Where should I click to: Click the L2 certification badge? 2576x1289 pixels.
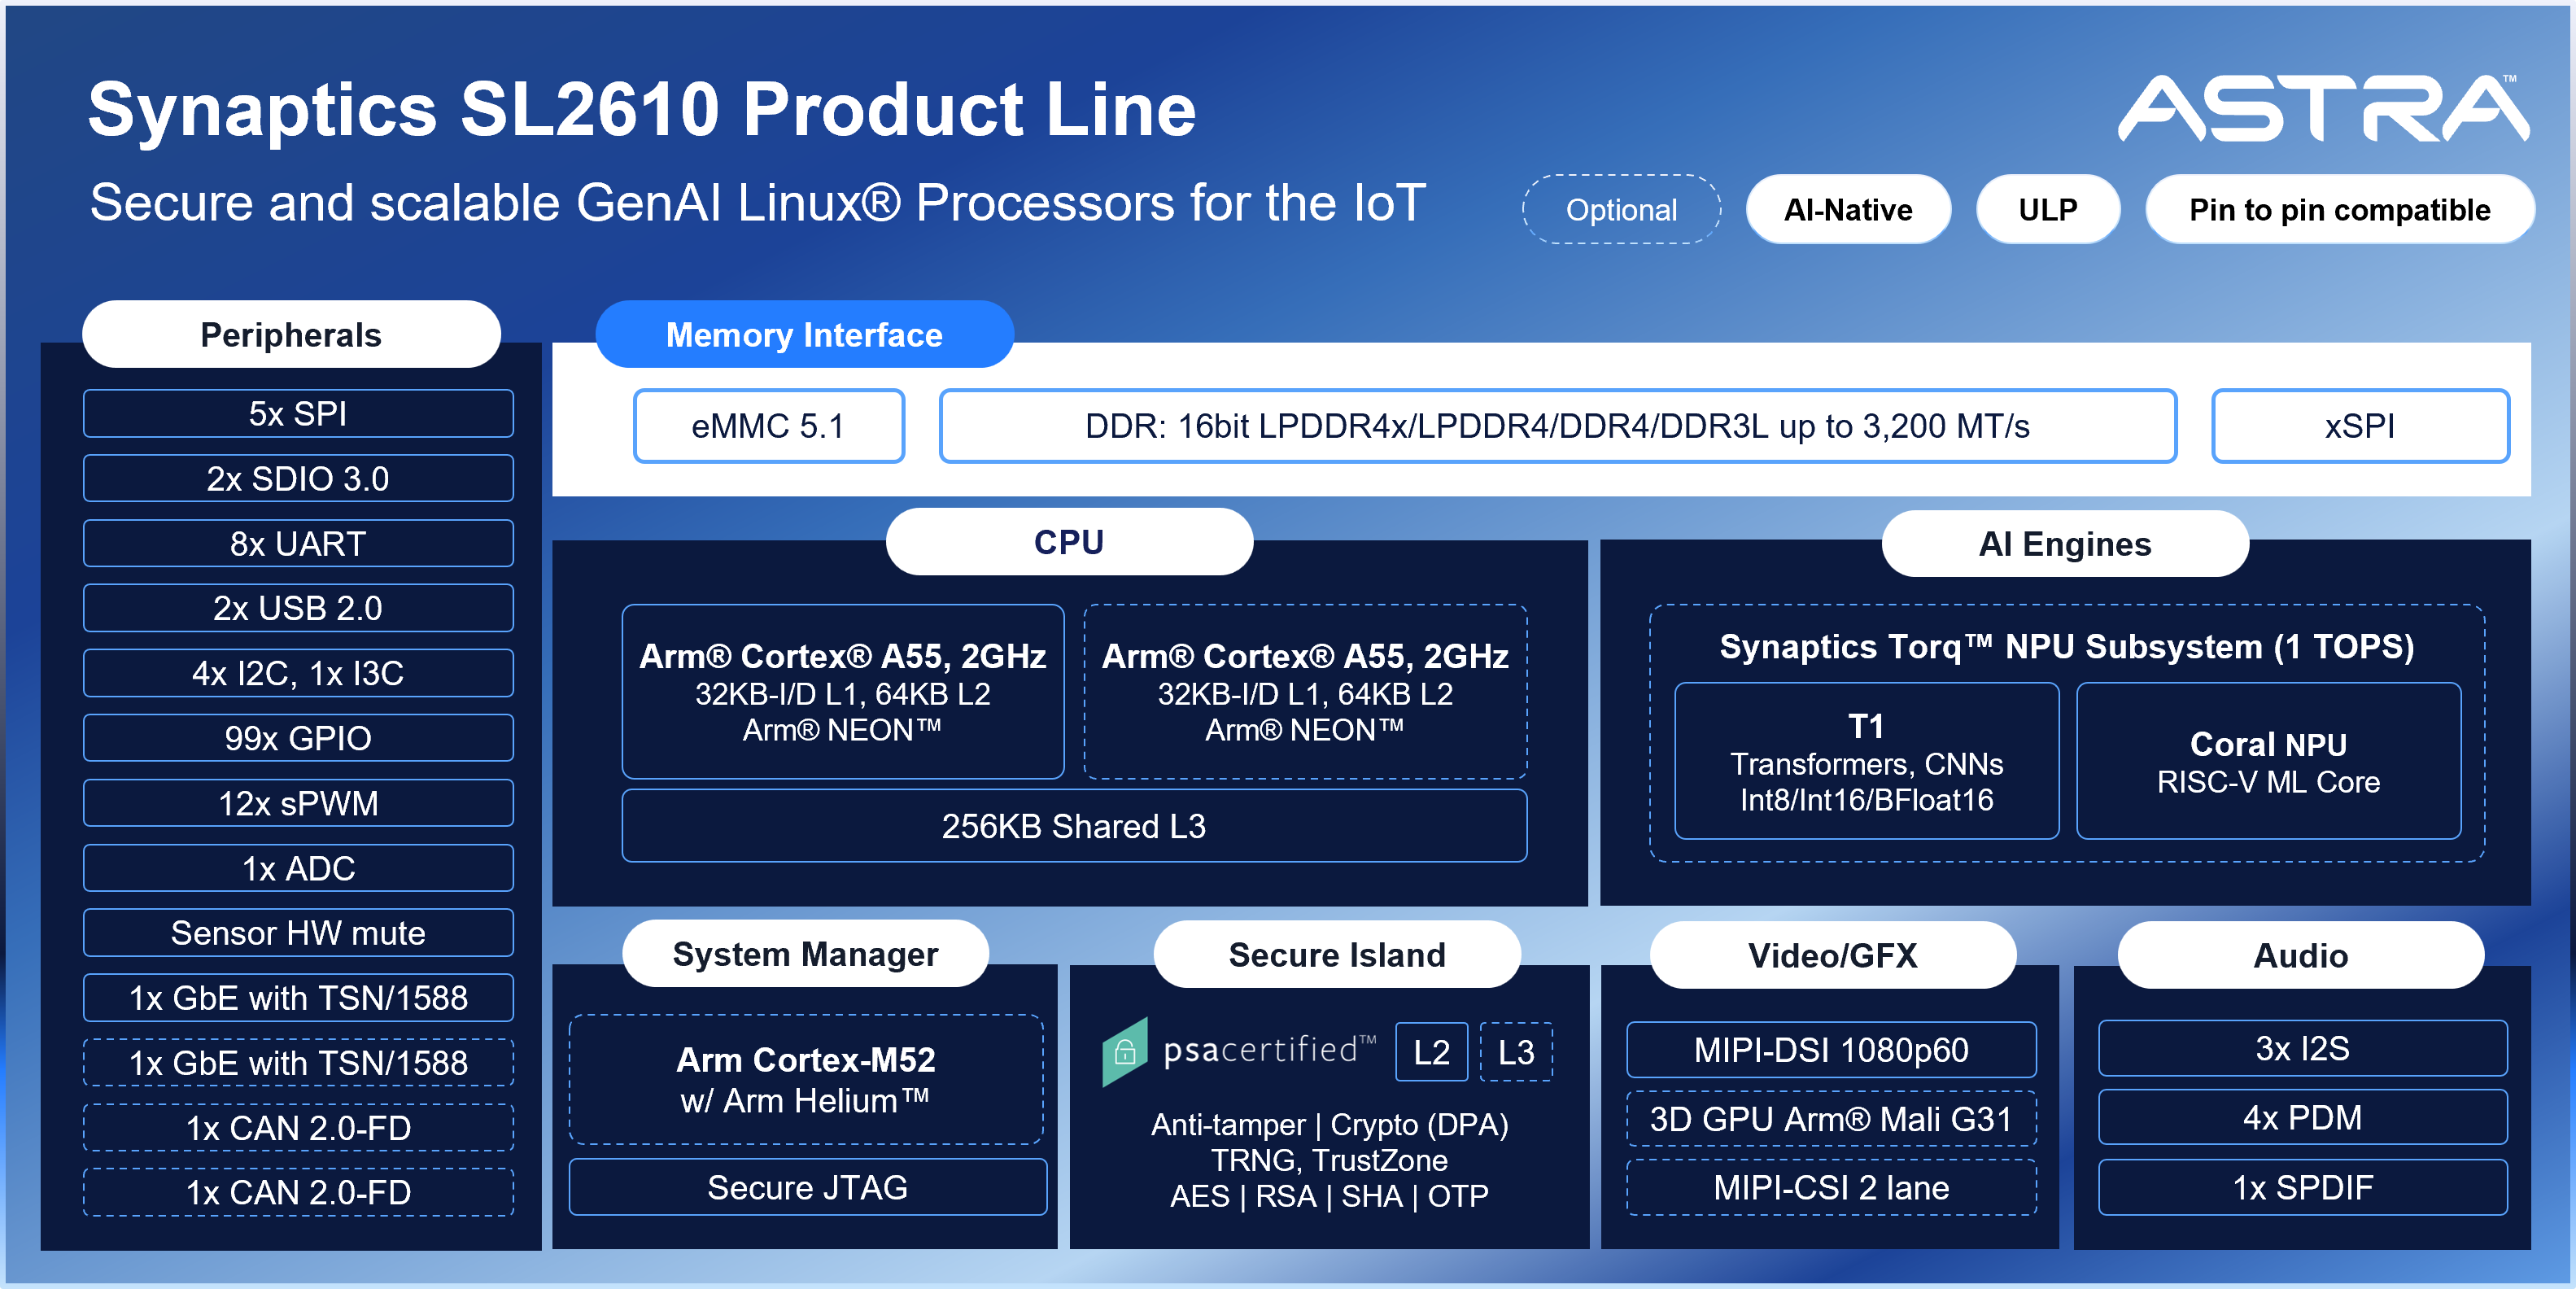pyautogui.click(x=1431, y=1052)
